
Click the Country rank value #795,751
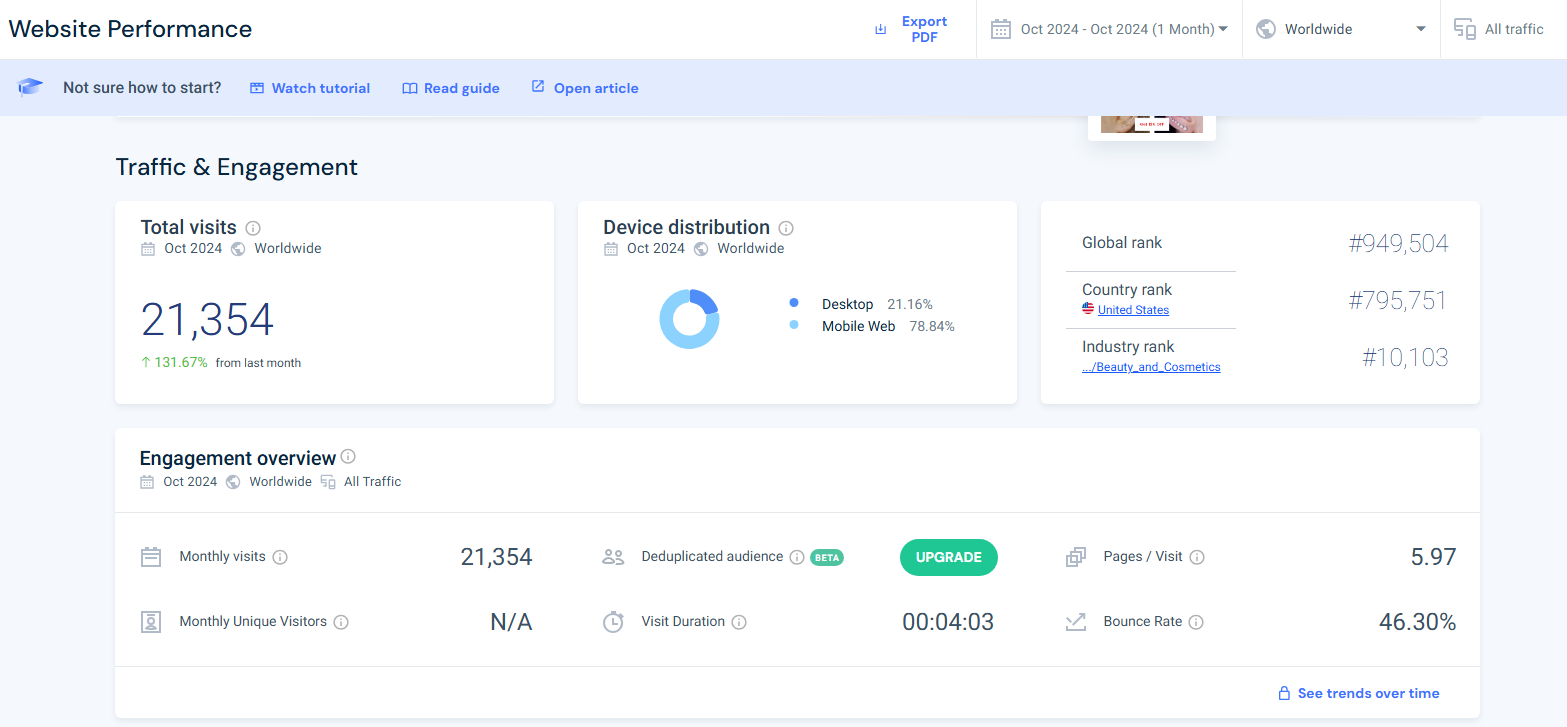coord(1398,300)
